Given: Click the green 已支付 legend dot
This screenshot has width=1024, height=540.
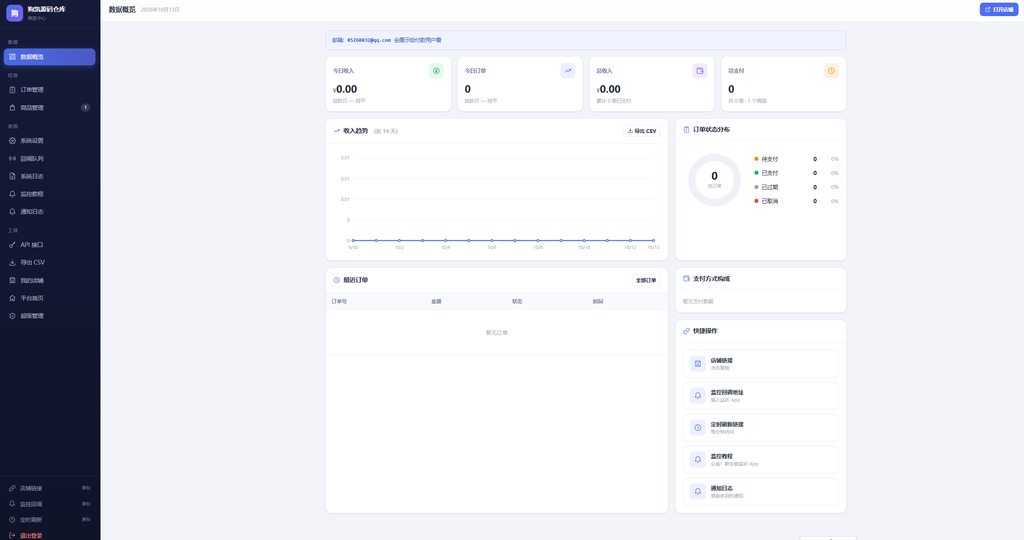Looking at the screenshot, I should 756,173.
